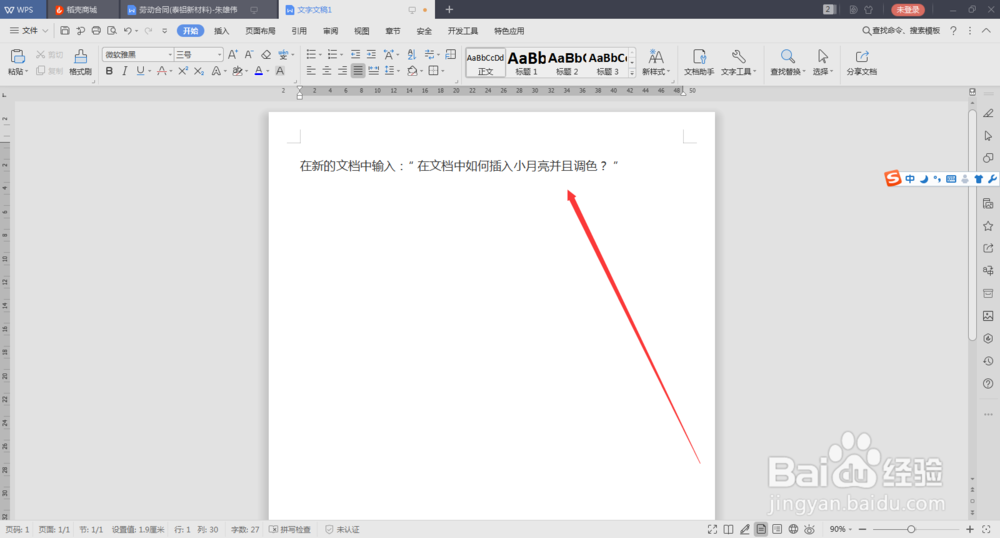Image resolution: width=1000 pixels, height=538 pixels.
Task: Open Document Assistant (文档助手)
Action: point(699,62)
